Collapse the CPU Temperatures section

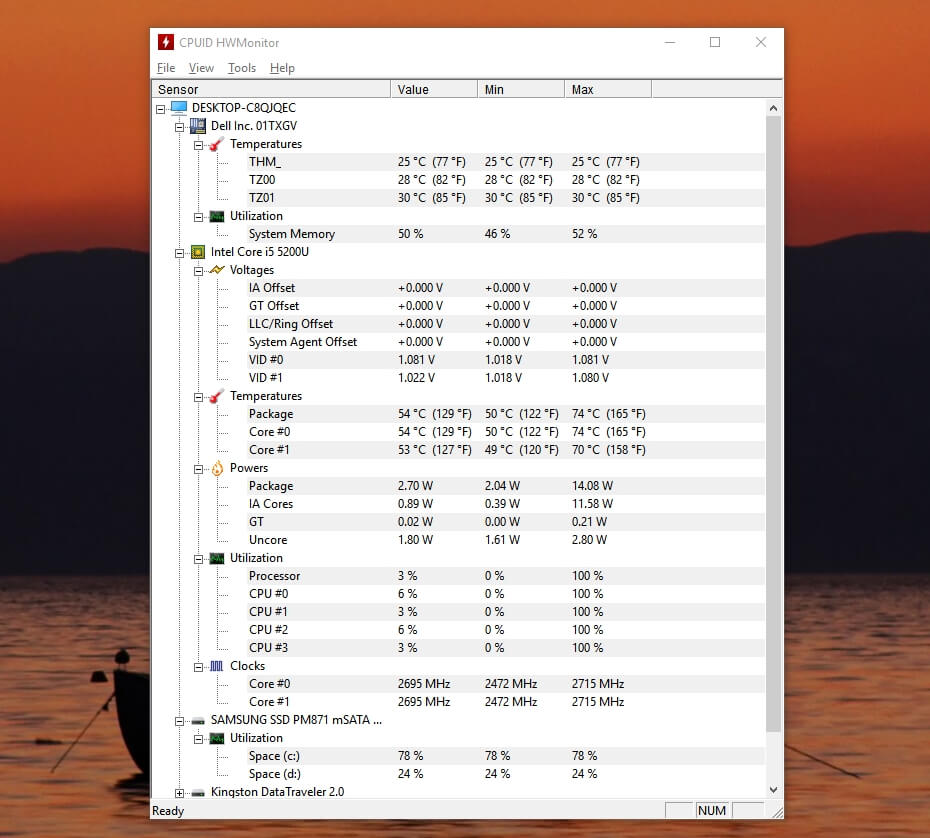tap(197, 396)
